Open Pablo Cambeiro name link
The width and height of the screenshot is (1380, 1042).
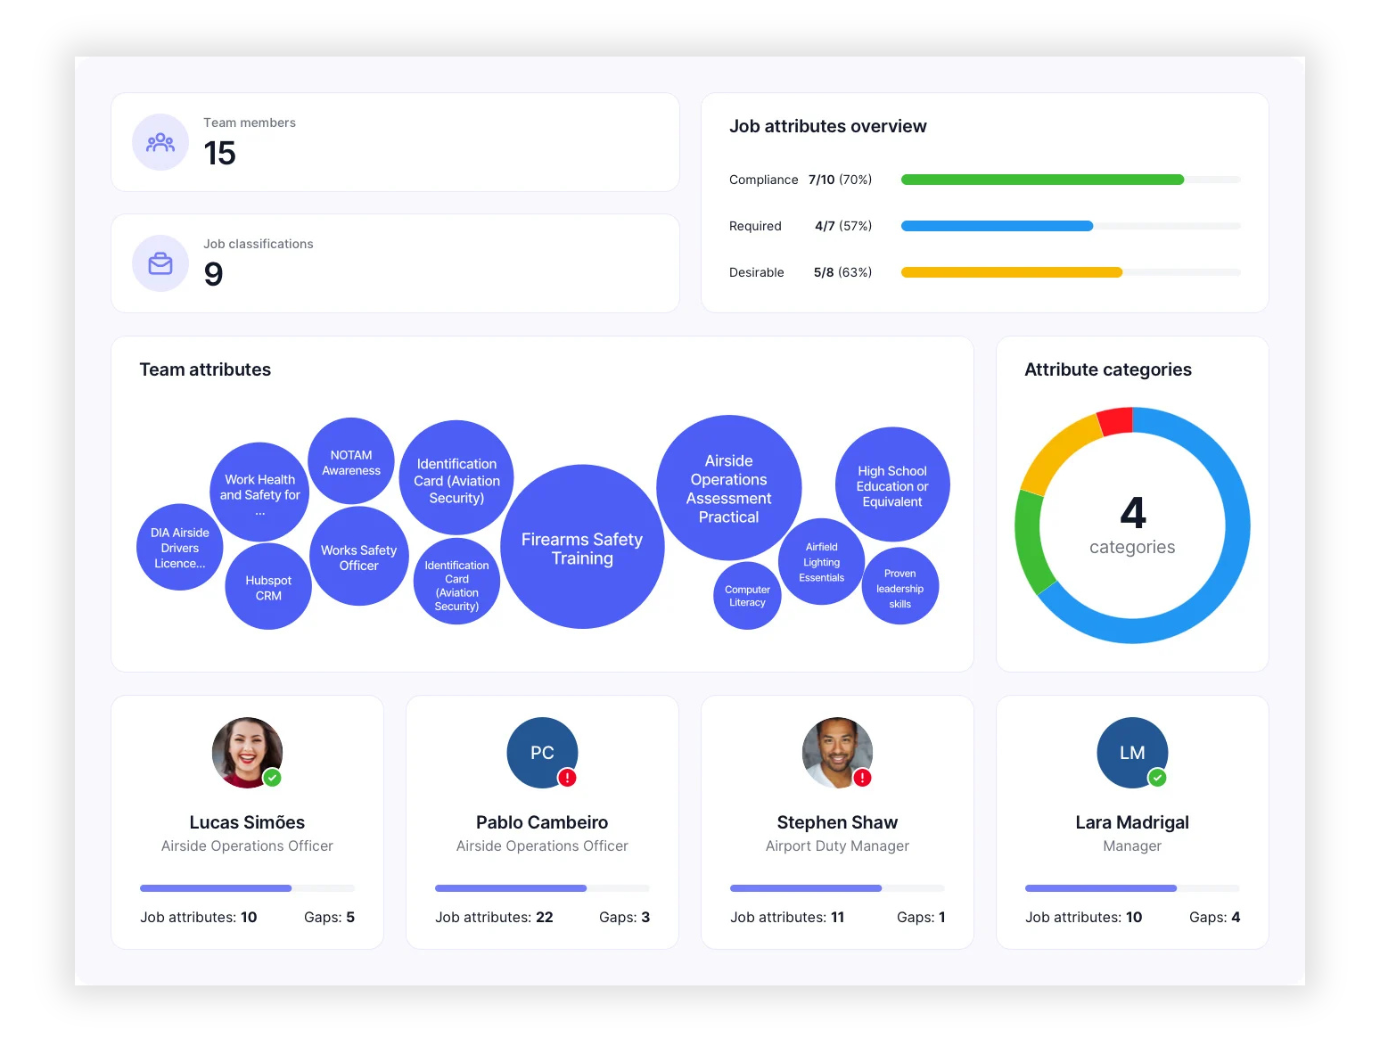click(x=542, y=822)
